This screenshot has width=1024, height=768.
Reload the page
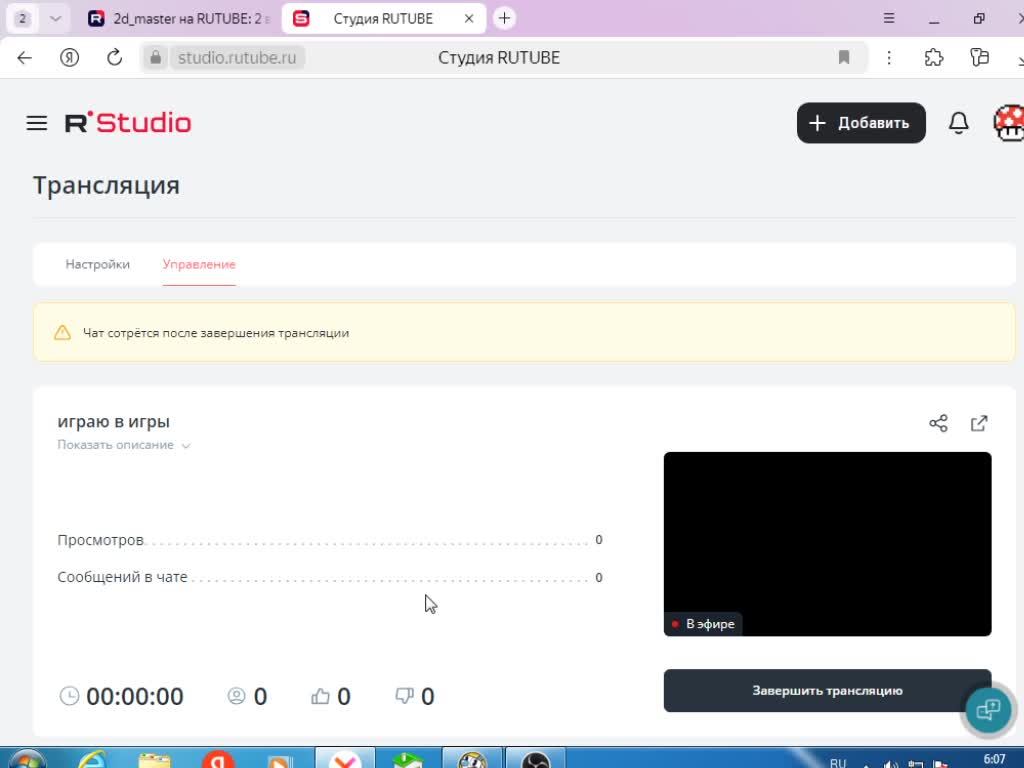click(114, 57)
